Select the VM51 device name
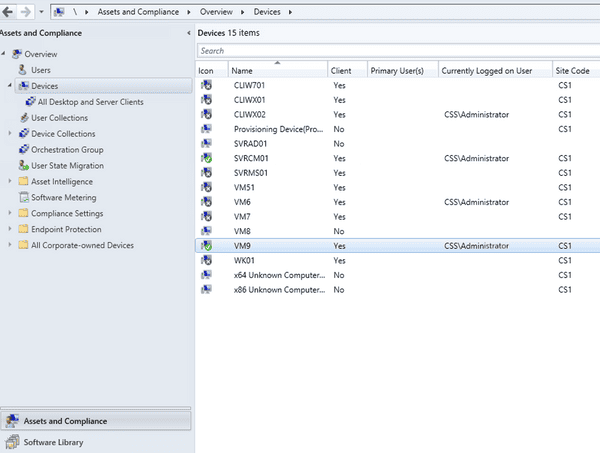Image resolution: width=600 pixels, height=453 pixels. (x=244, y=187)
